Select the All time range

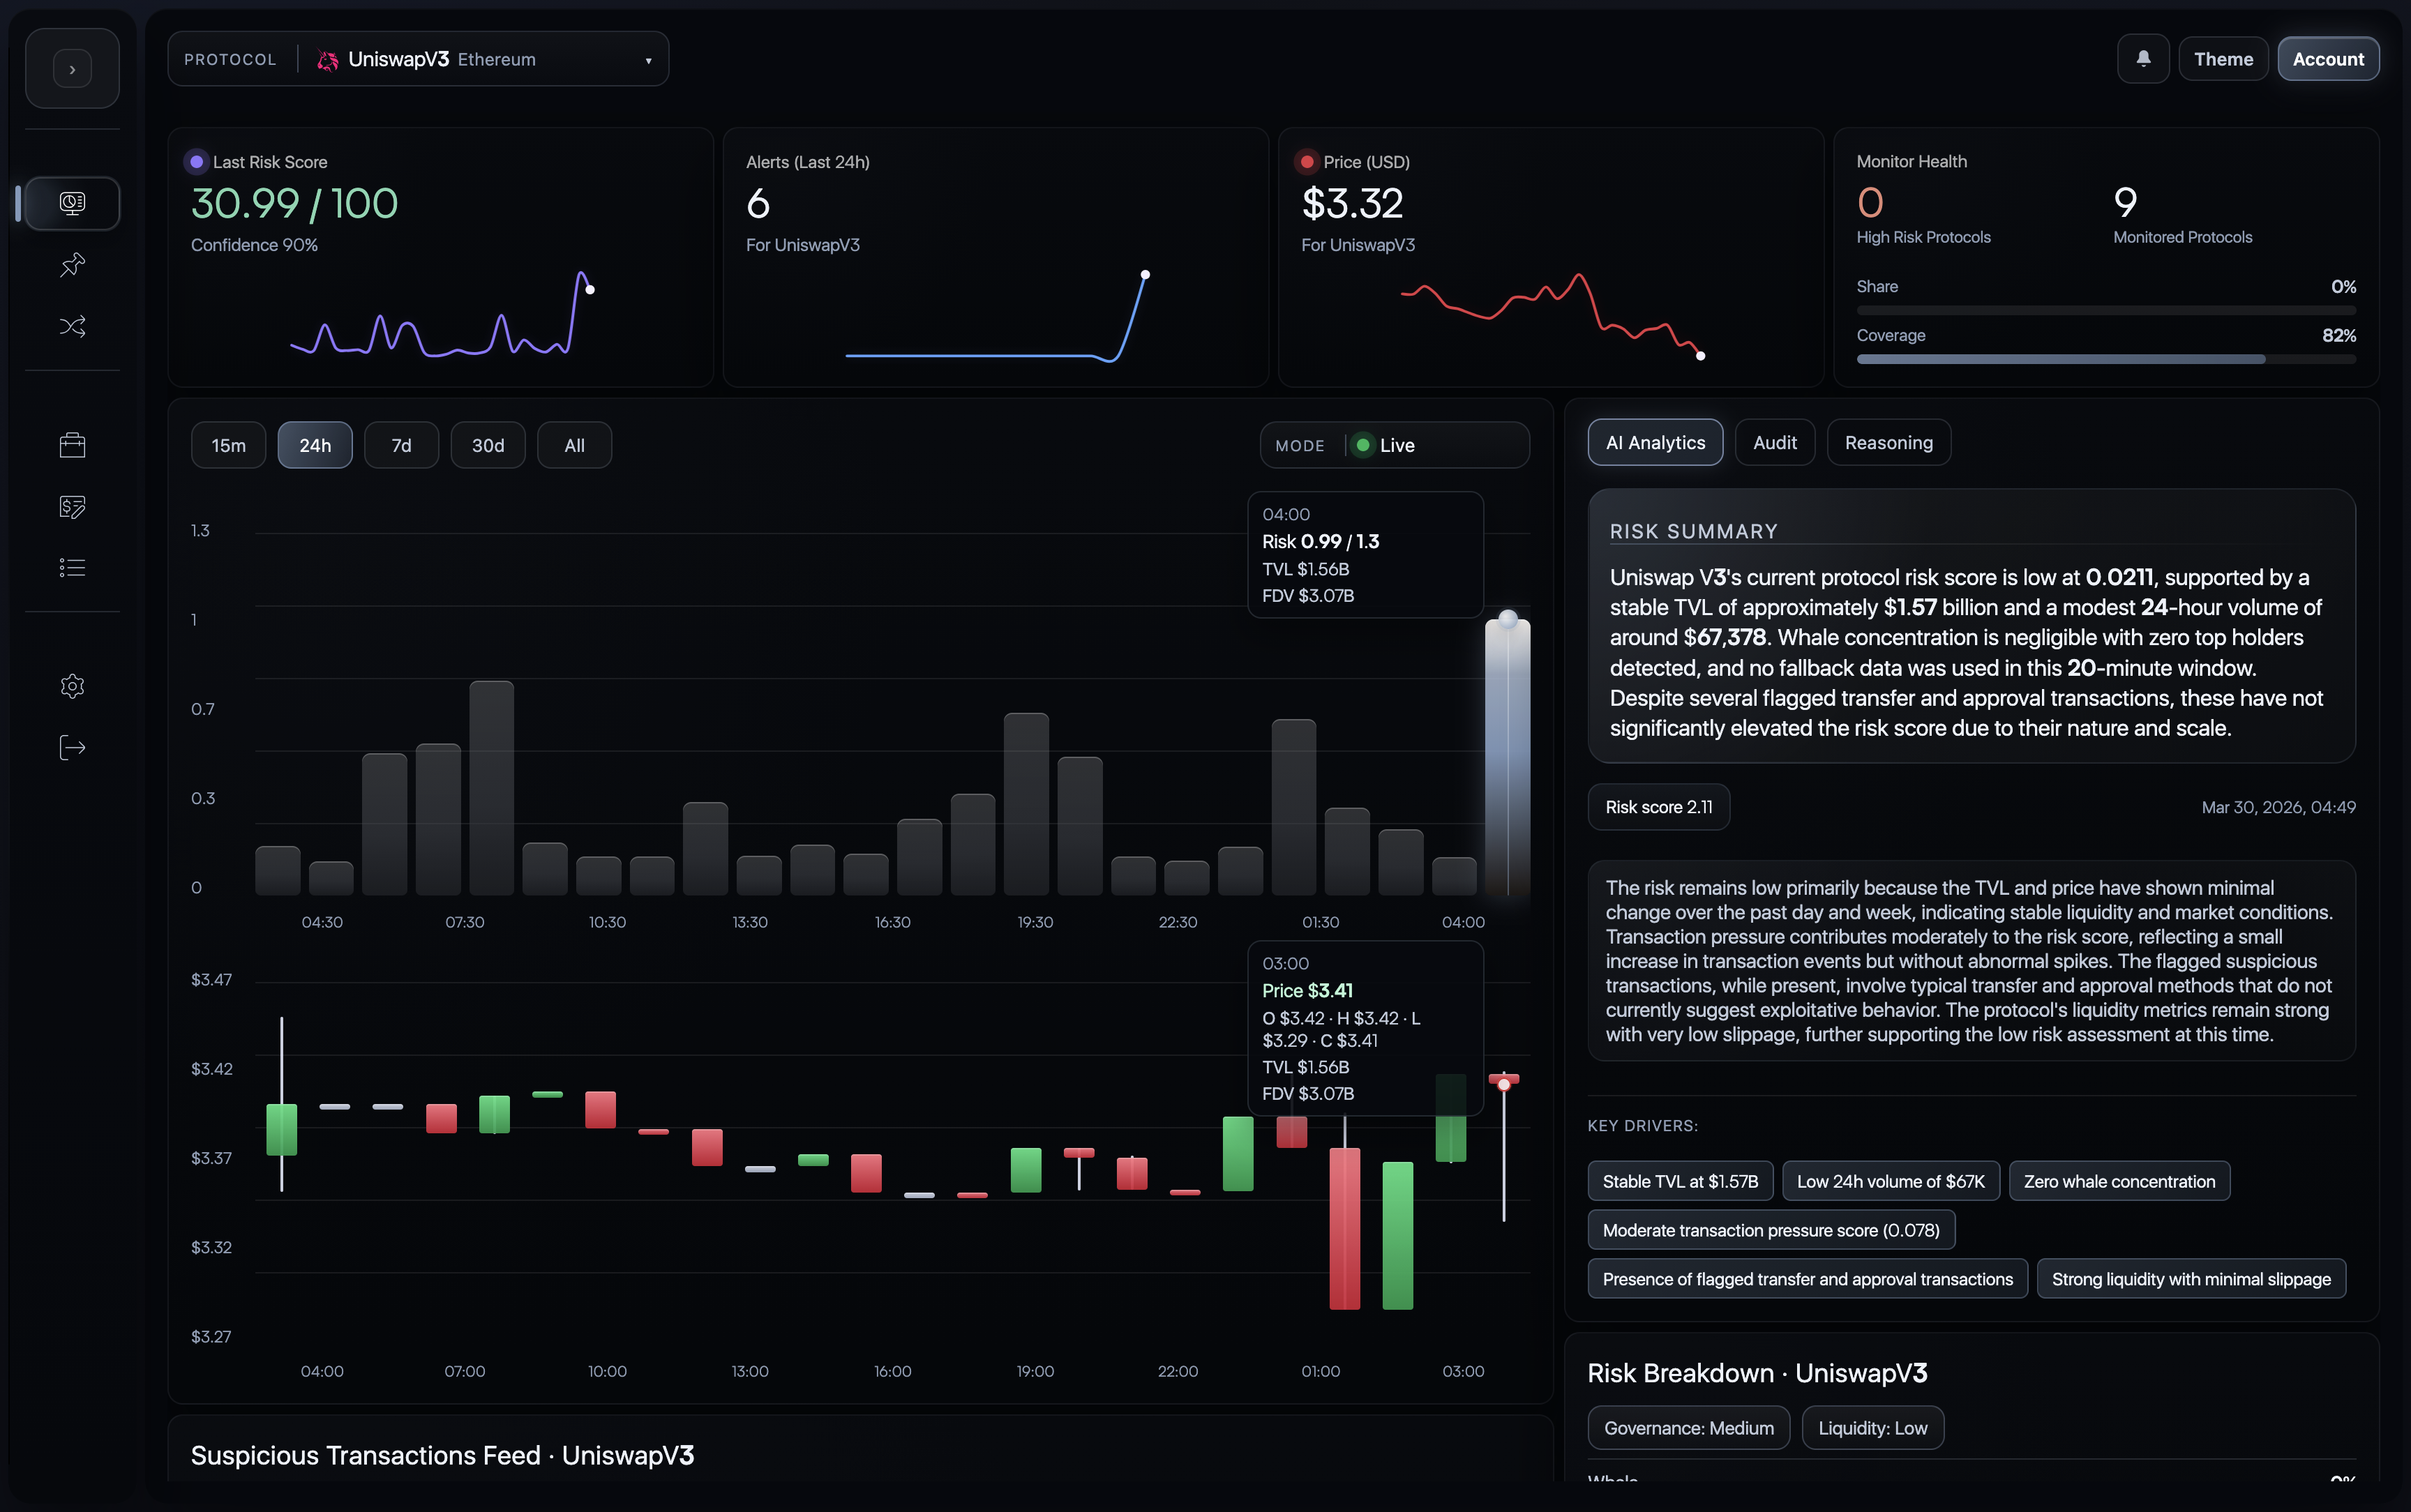point(574,445)
